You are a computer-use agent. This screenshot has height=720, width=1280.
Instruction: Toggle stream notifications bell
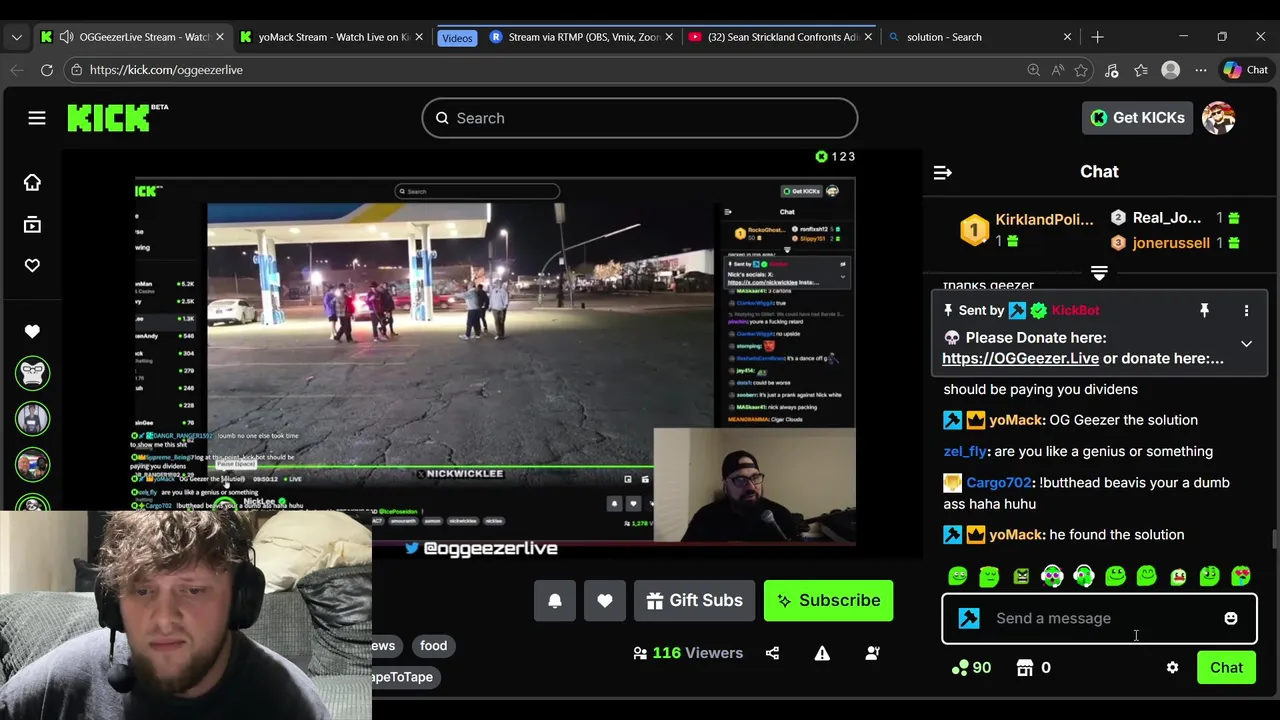(555, 600)
